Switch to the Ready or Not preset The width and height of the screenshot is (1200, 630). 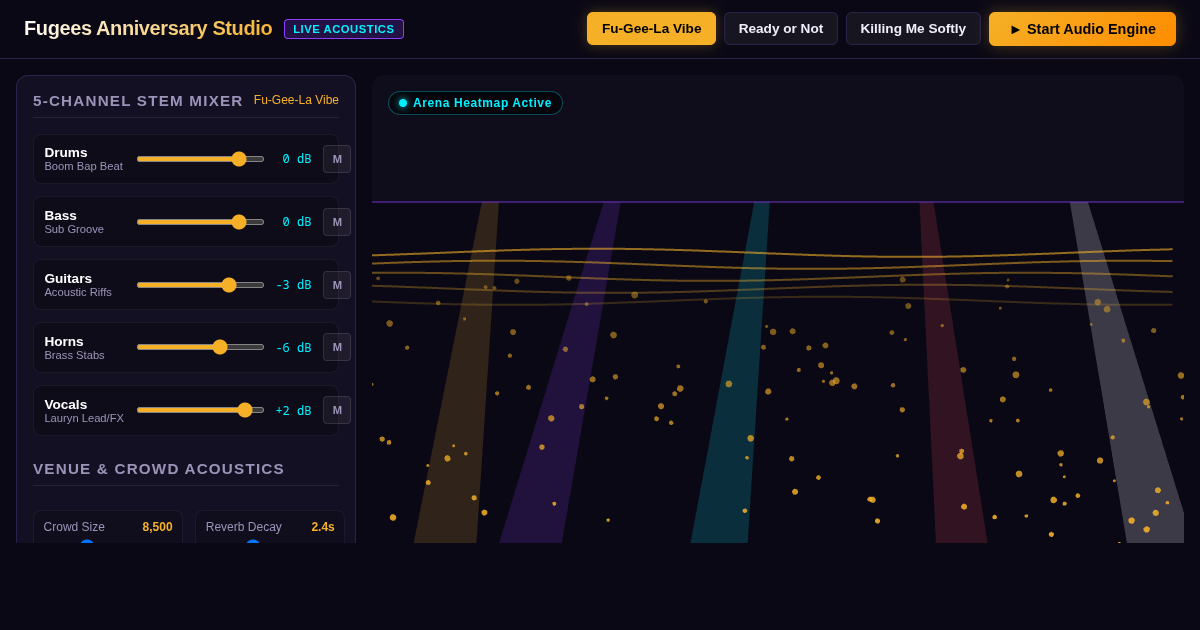pyautogui.click(x=781, y=28)
